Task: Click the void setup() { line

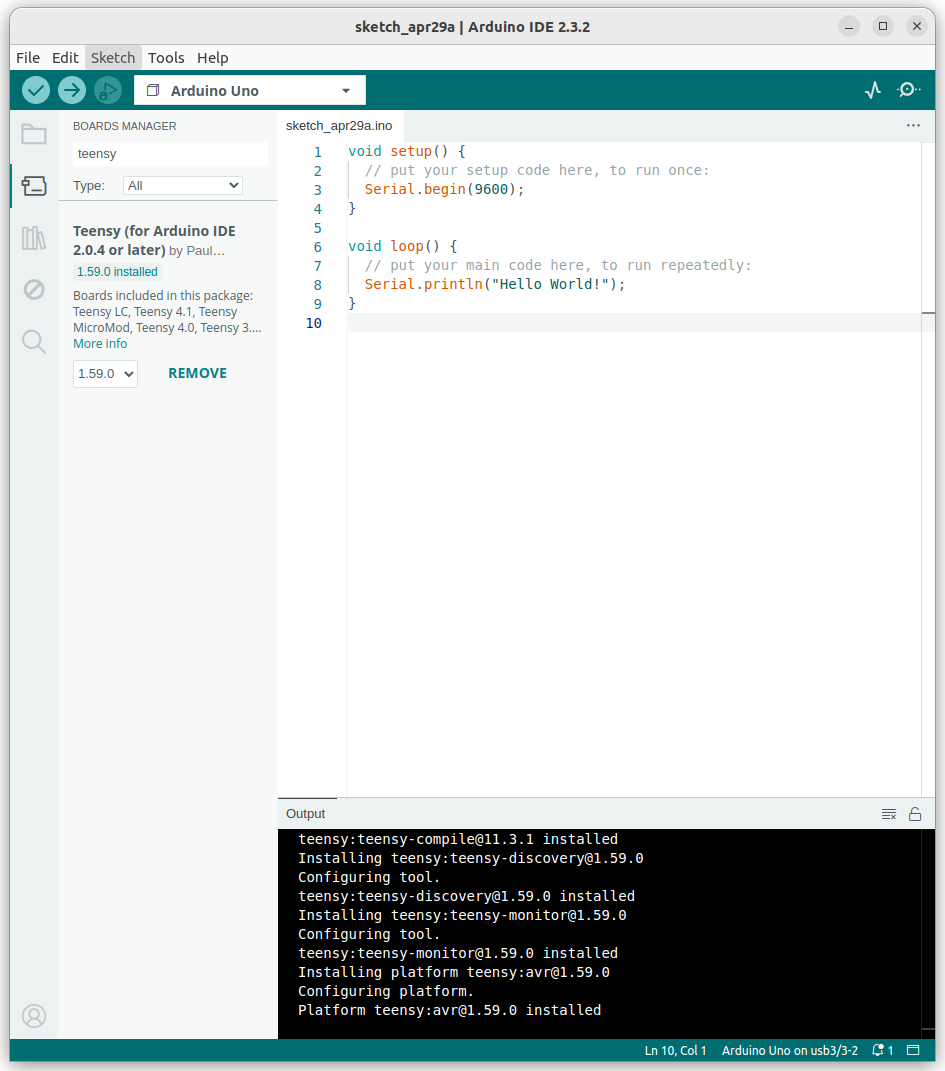Action: (407, 151)
